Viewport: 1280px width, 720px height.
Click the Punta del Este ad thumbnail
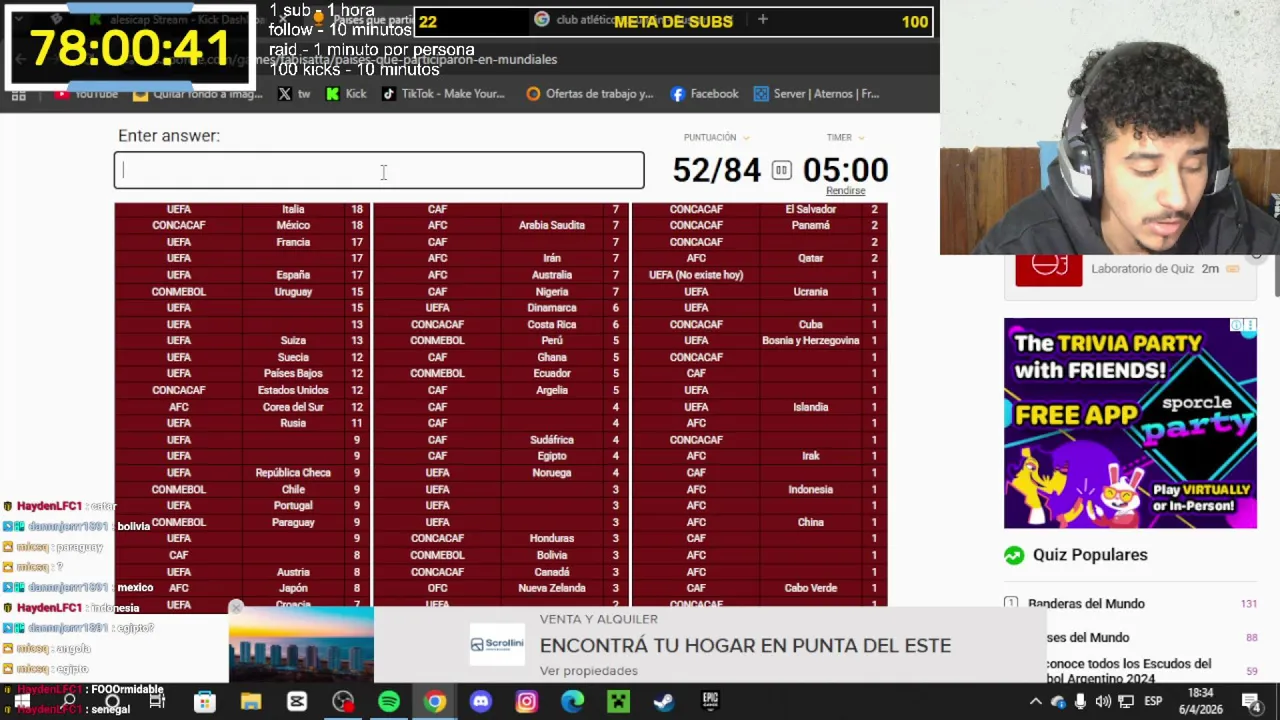(301, 645)
